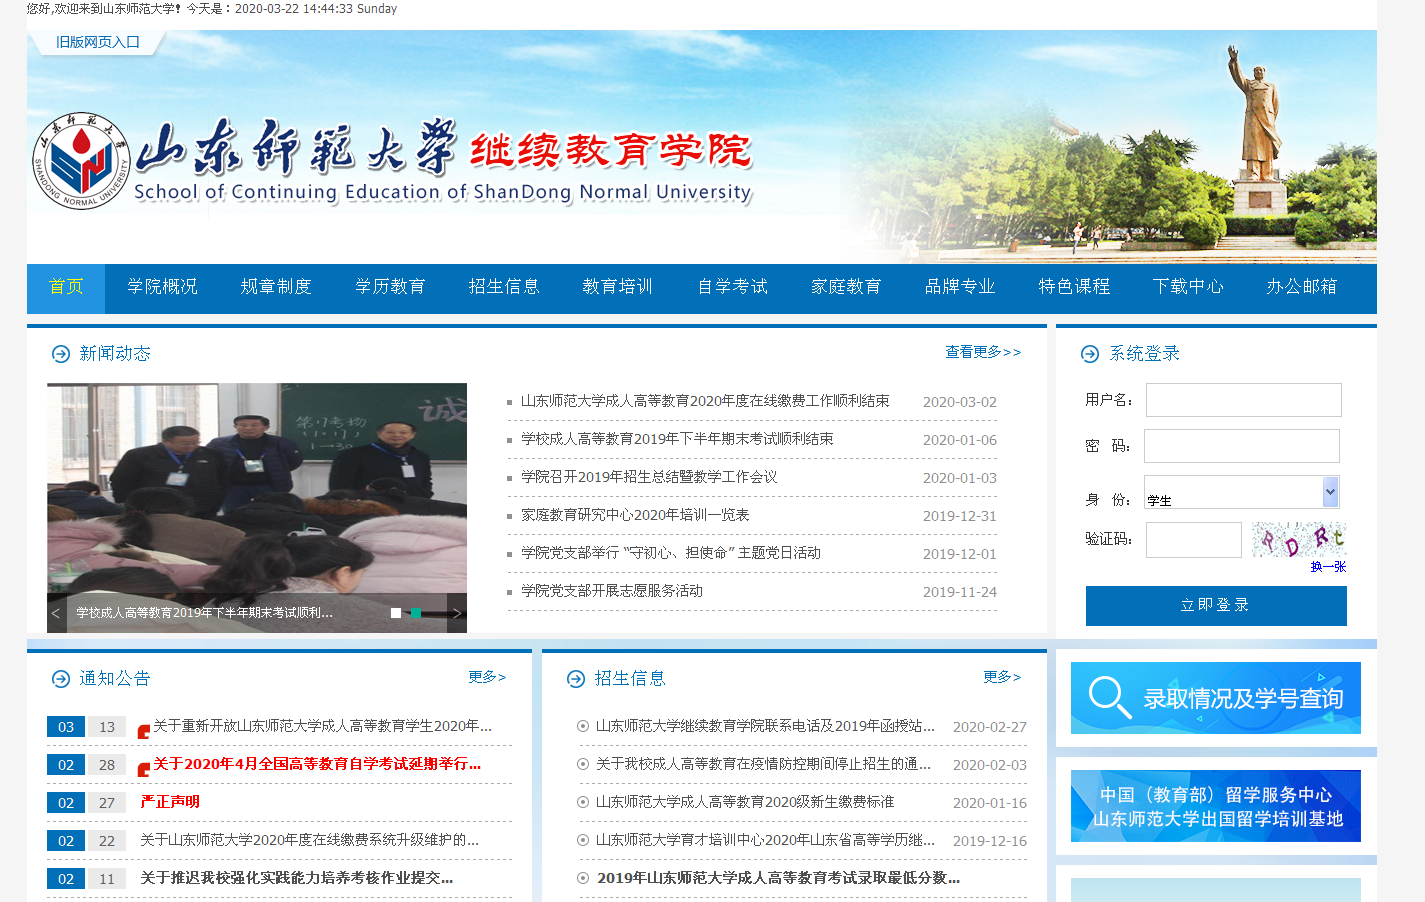
Task: Click the arrow icon beside 系统登录
Action: tap(1090, 354)
